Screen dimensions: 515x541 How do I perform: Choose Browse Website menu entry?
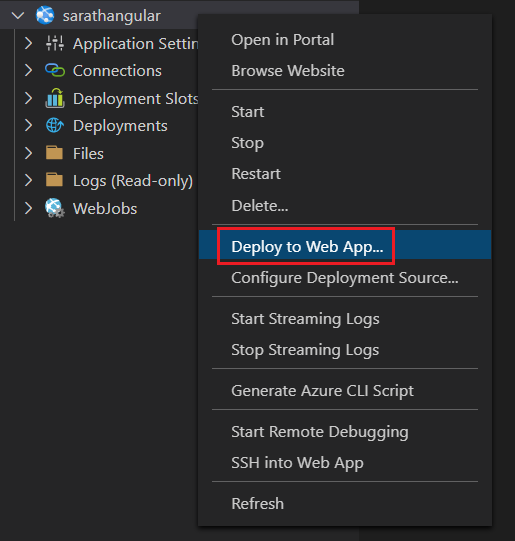(345, 71)
